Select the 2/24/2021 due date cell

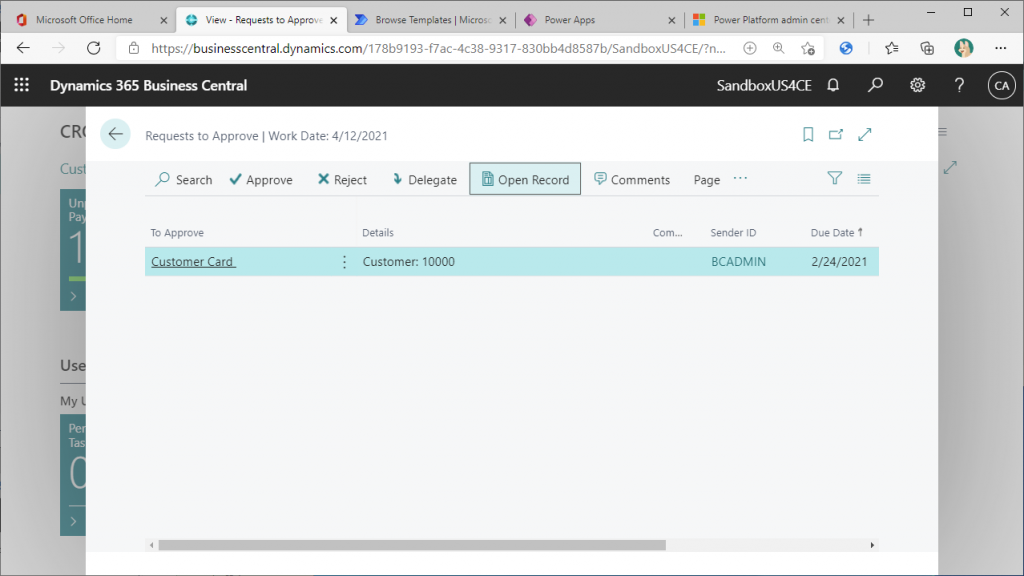(839, 261)
